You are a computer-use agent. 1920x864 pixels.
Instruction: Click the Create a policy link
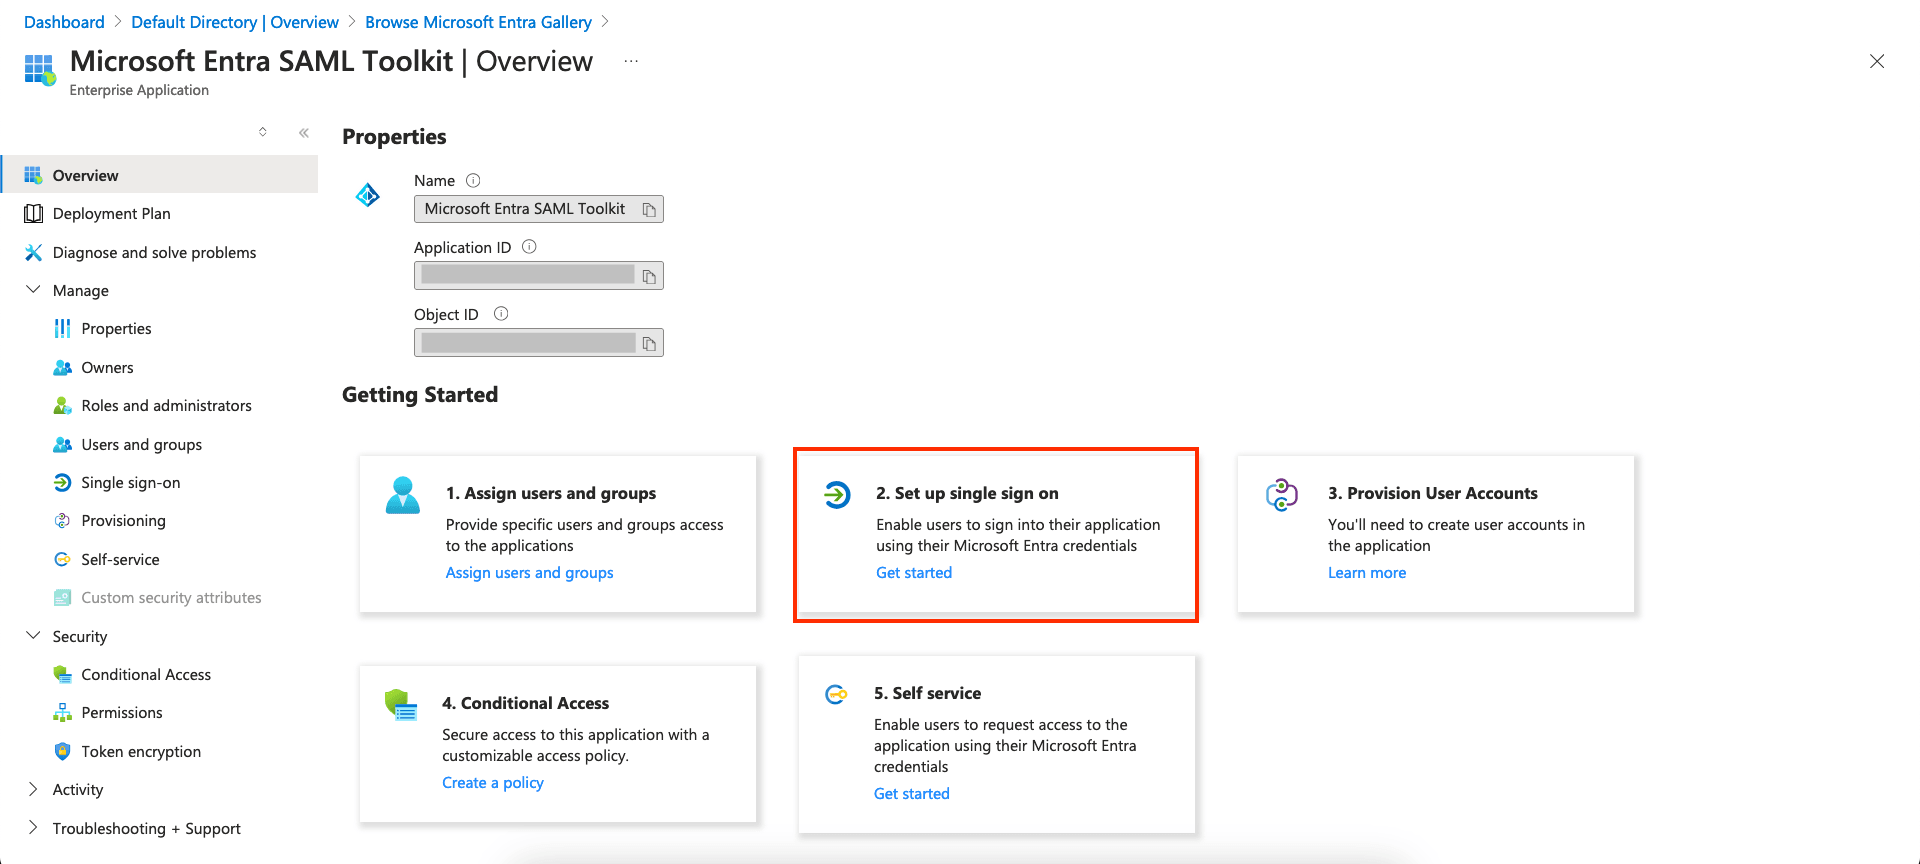point(493,783)
